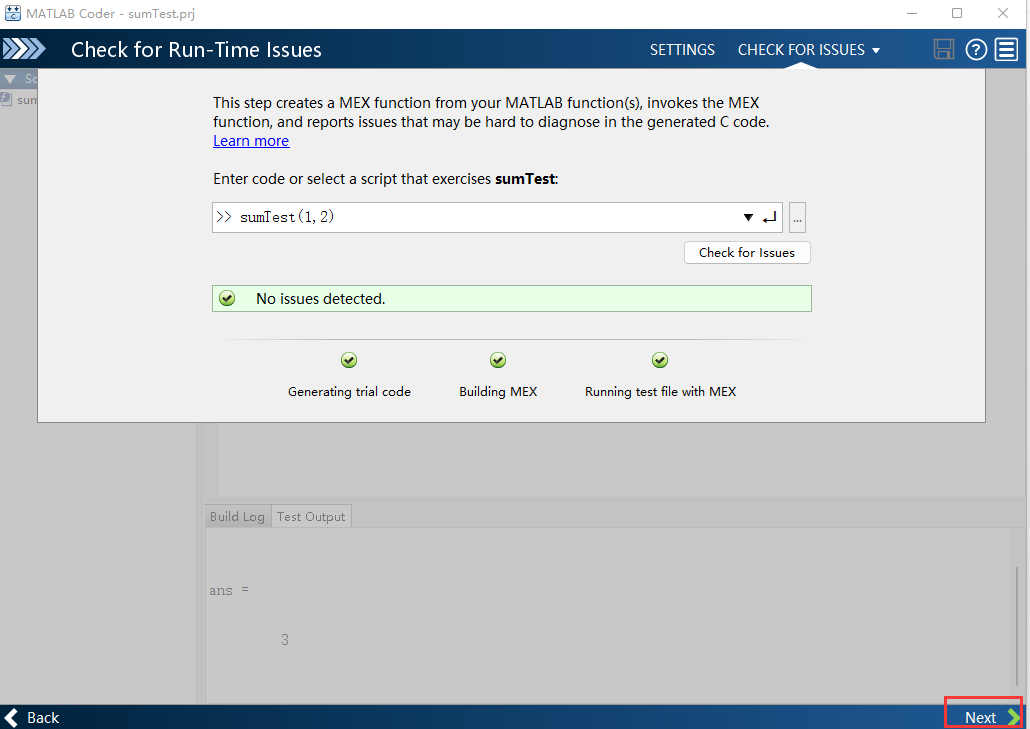Close the MATLAB Coder window

click(1002, 13)
